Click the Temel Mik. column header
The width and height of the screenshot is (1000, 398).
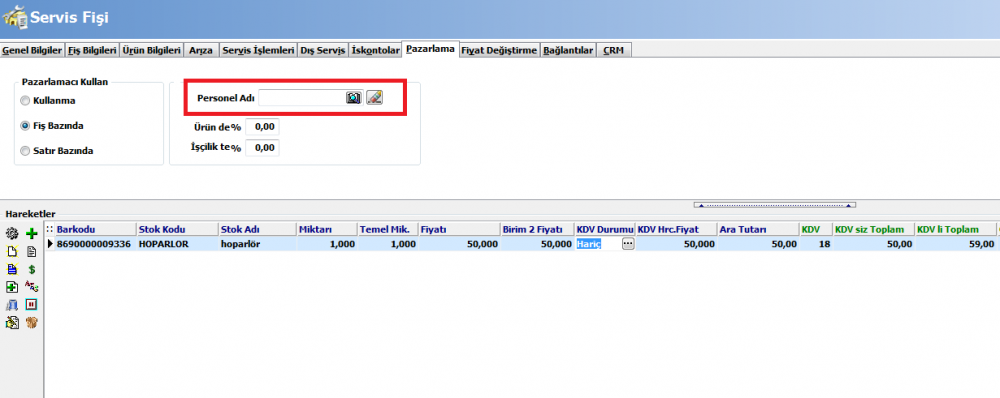coord(388,230)
